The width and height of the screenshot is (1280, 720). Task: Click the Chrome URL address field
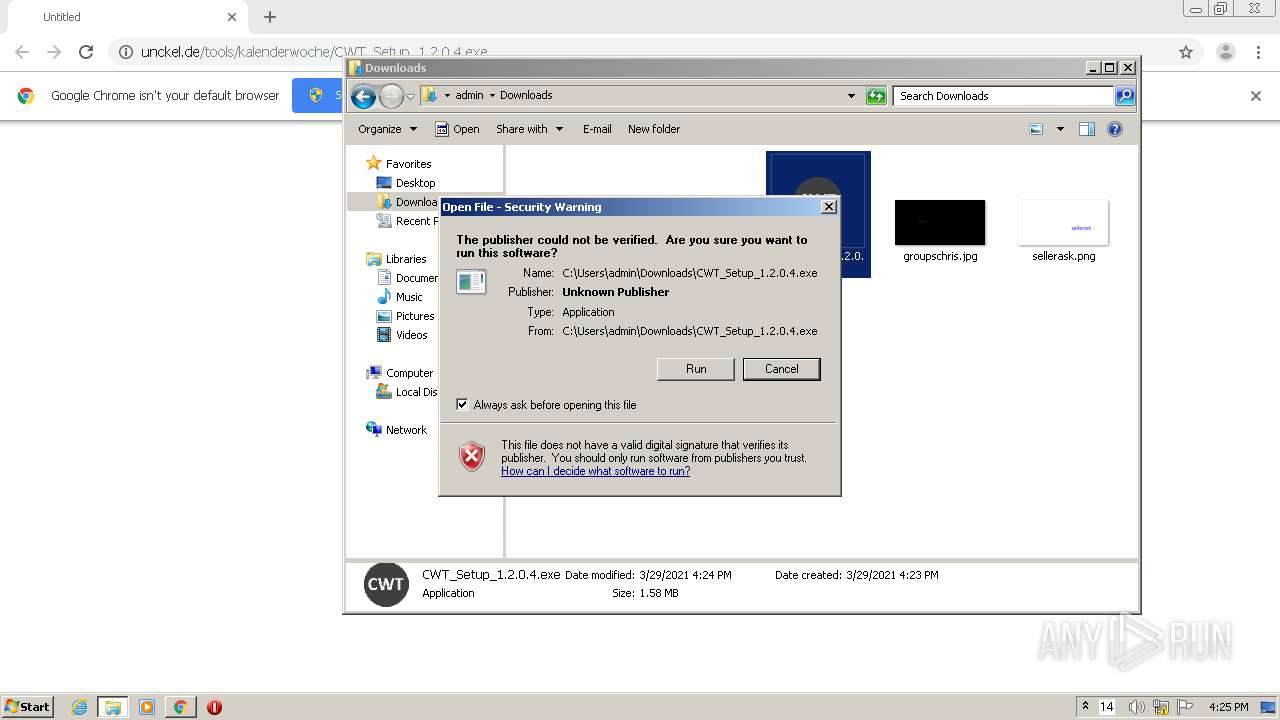tap(640, 52)
